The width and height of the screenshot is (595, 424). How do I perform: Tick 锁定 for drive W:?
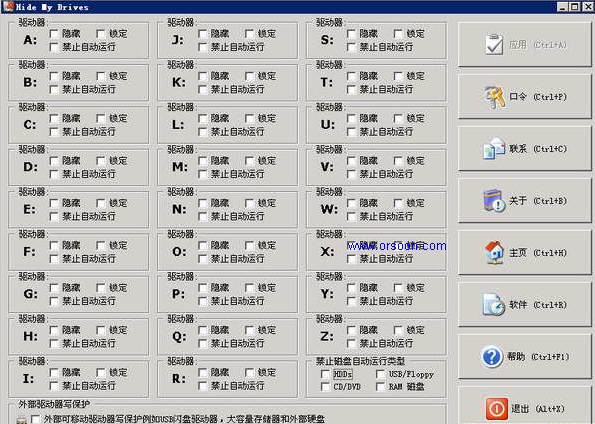point(398,203)
